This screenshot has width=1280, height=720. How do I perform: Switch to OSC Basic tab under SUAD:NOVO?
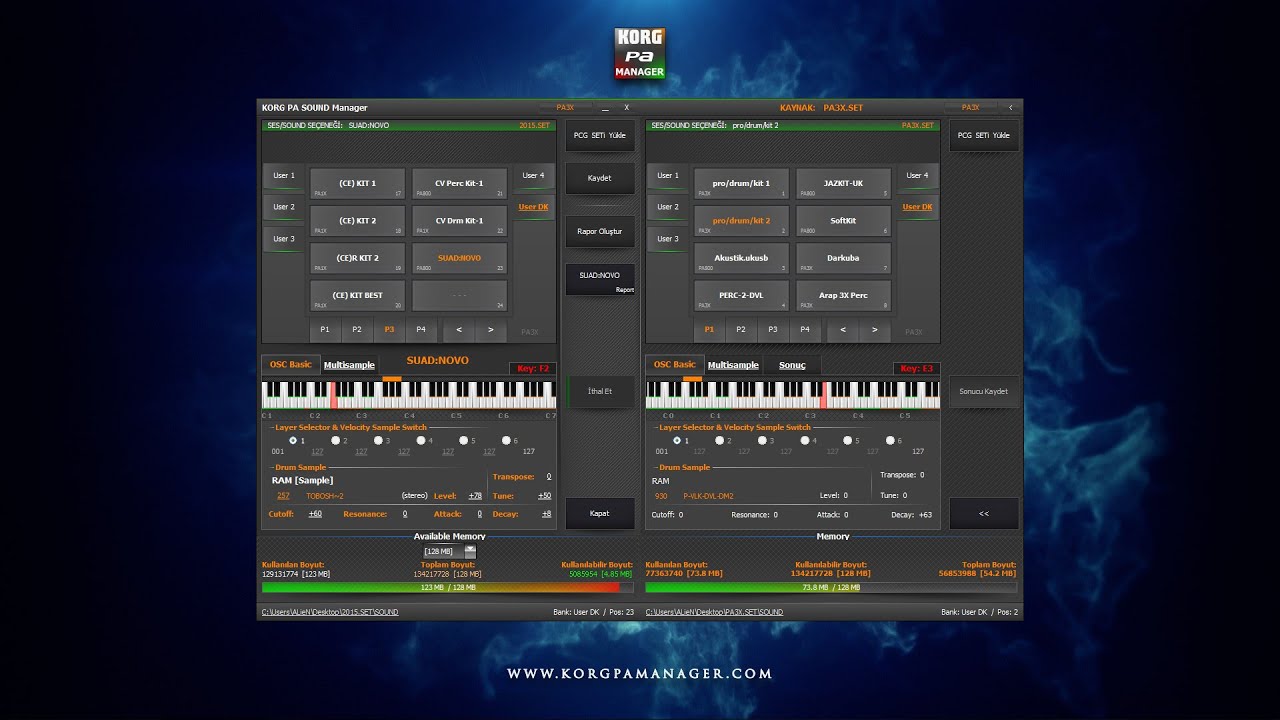[291, 365]
